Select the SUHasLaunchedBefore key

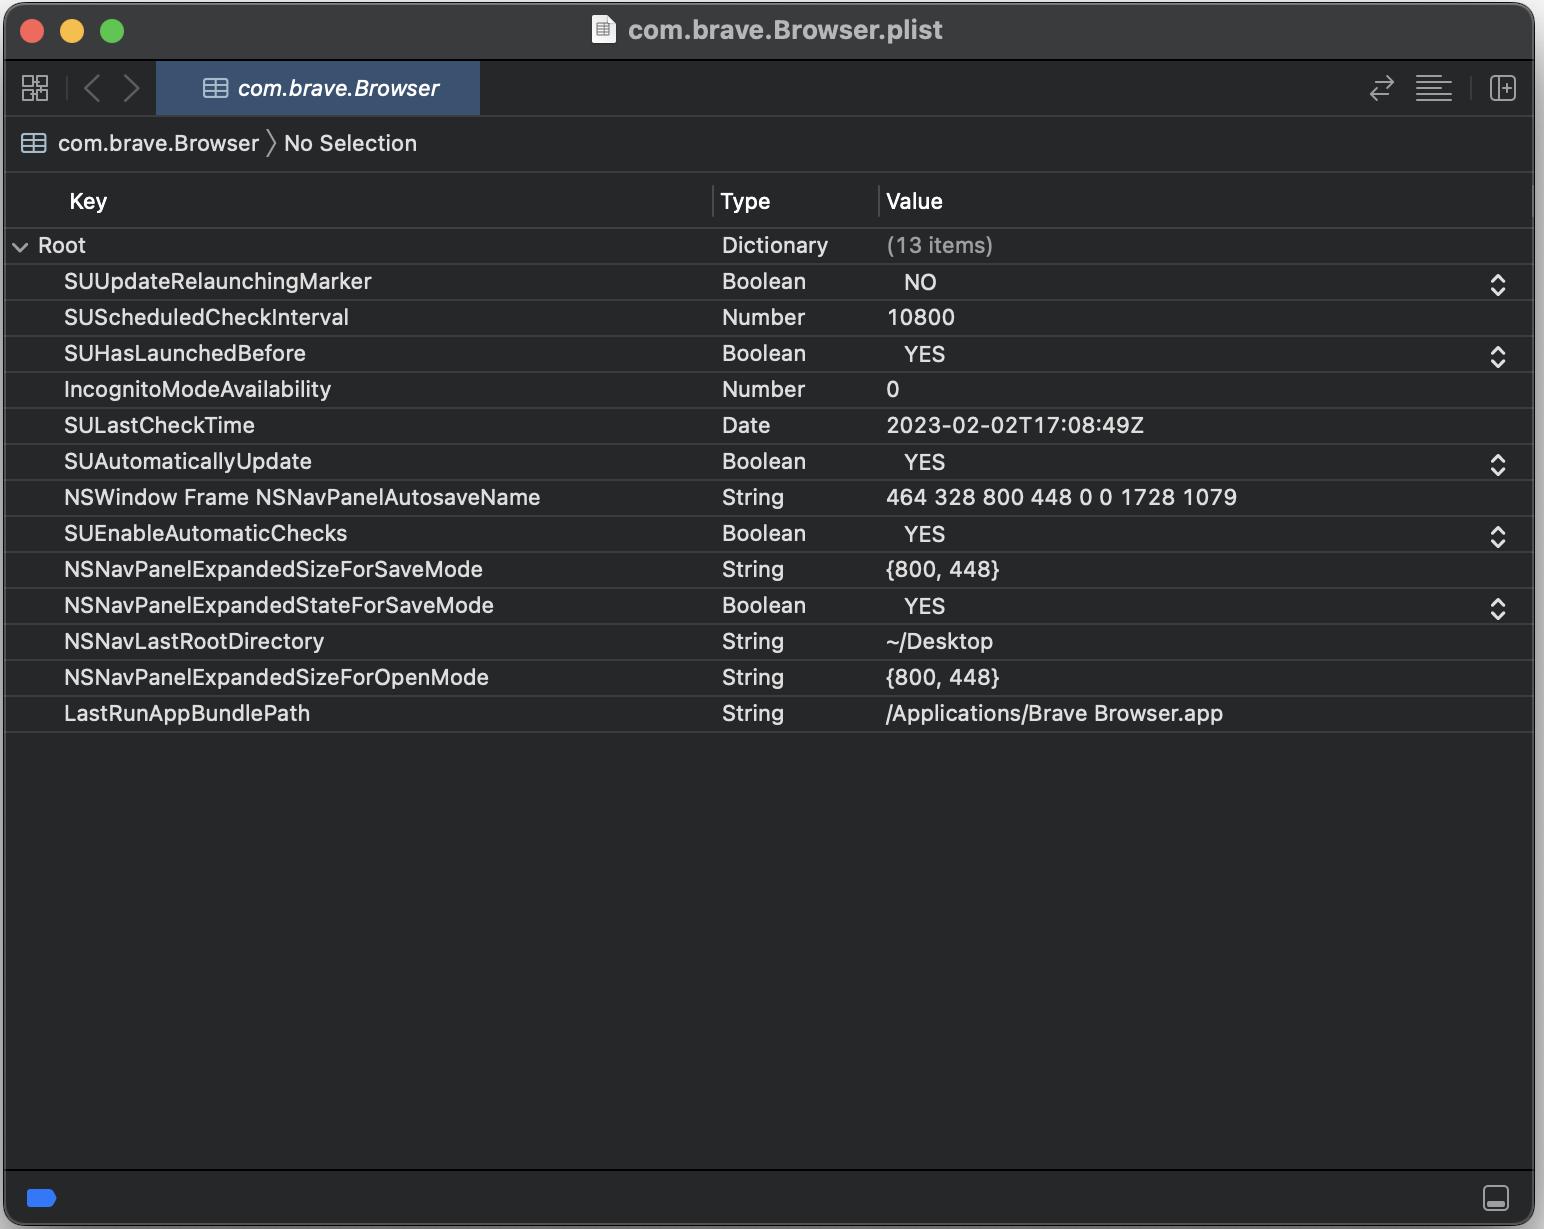[x=185, y=354]
